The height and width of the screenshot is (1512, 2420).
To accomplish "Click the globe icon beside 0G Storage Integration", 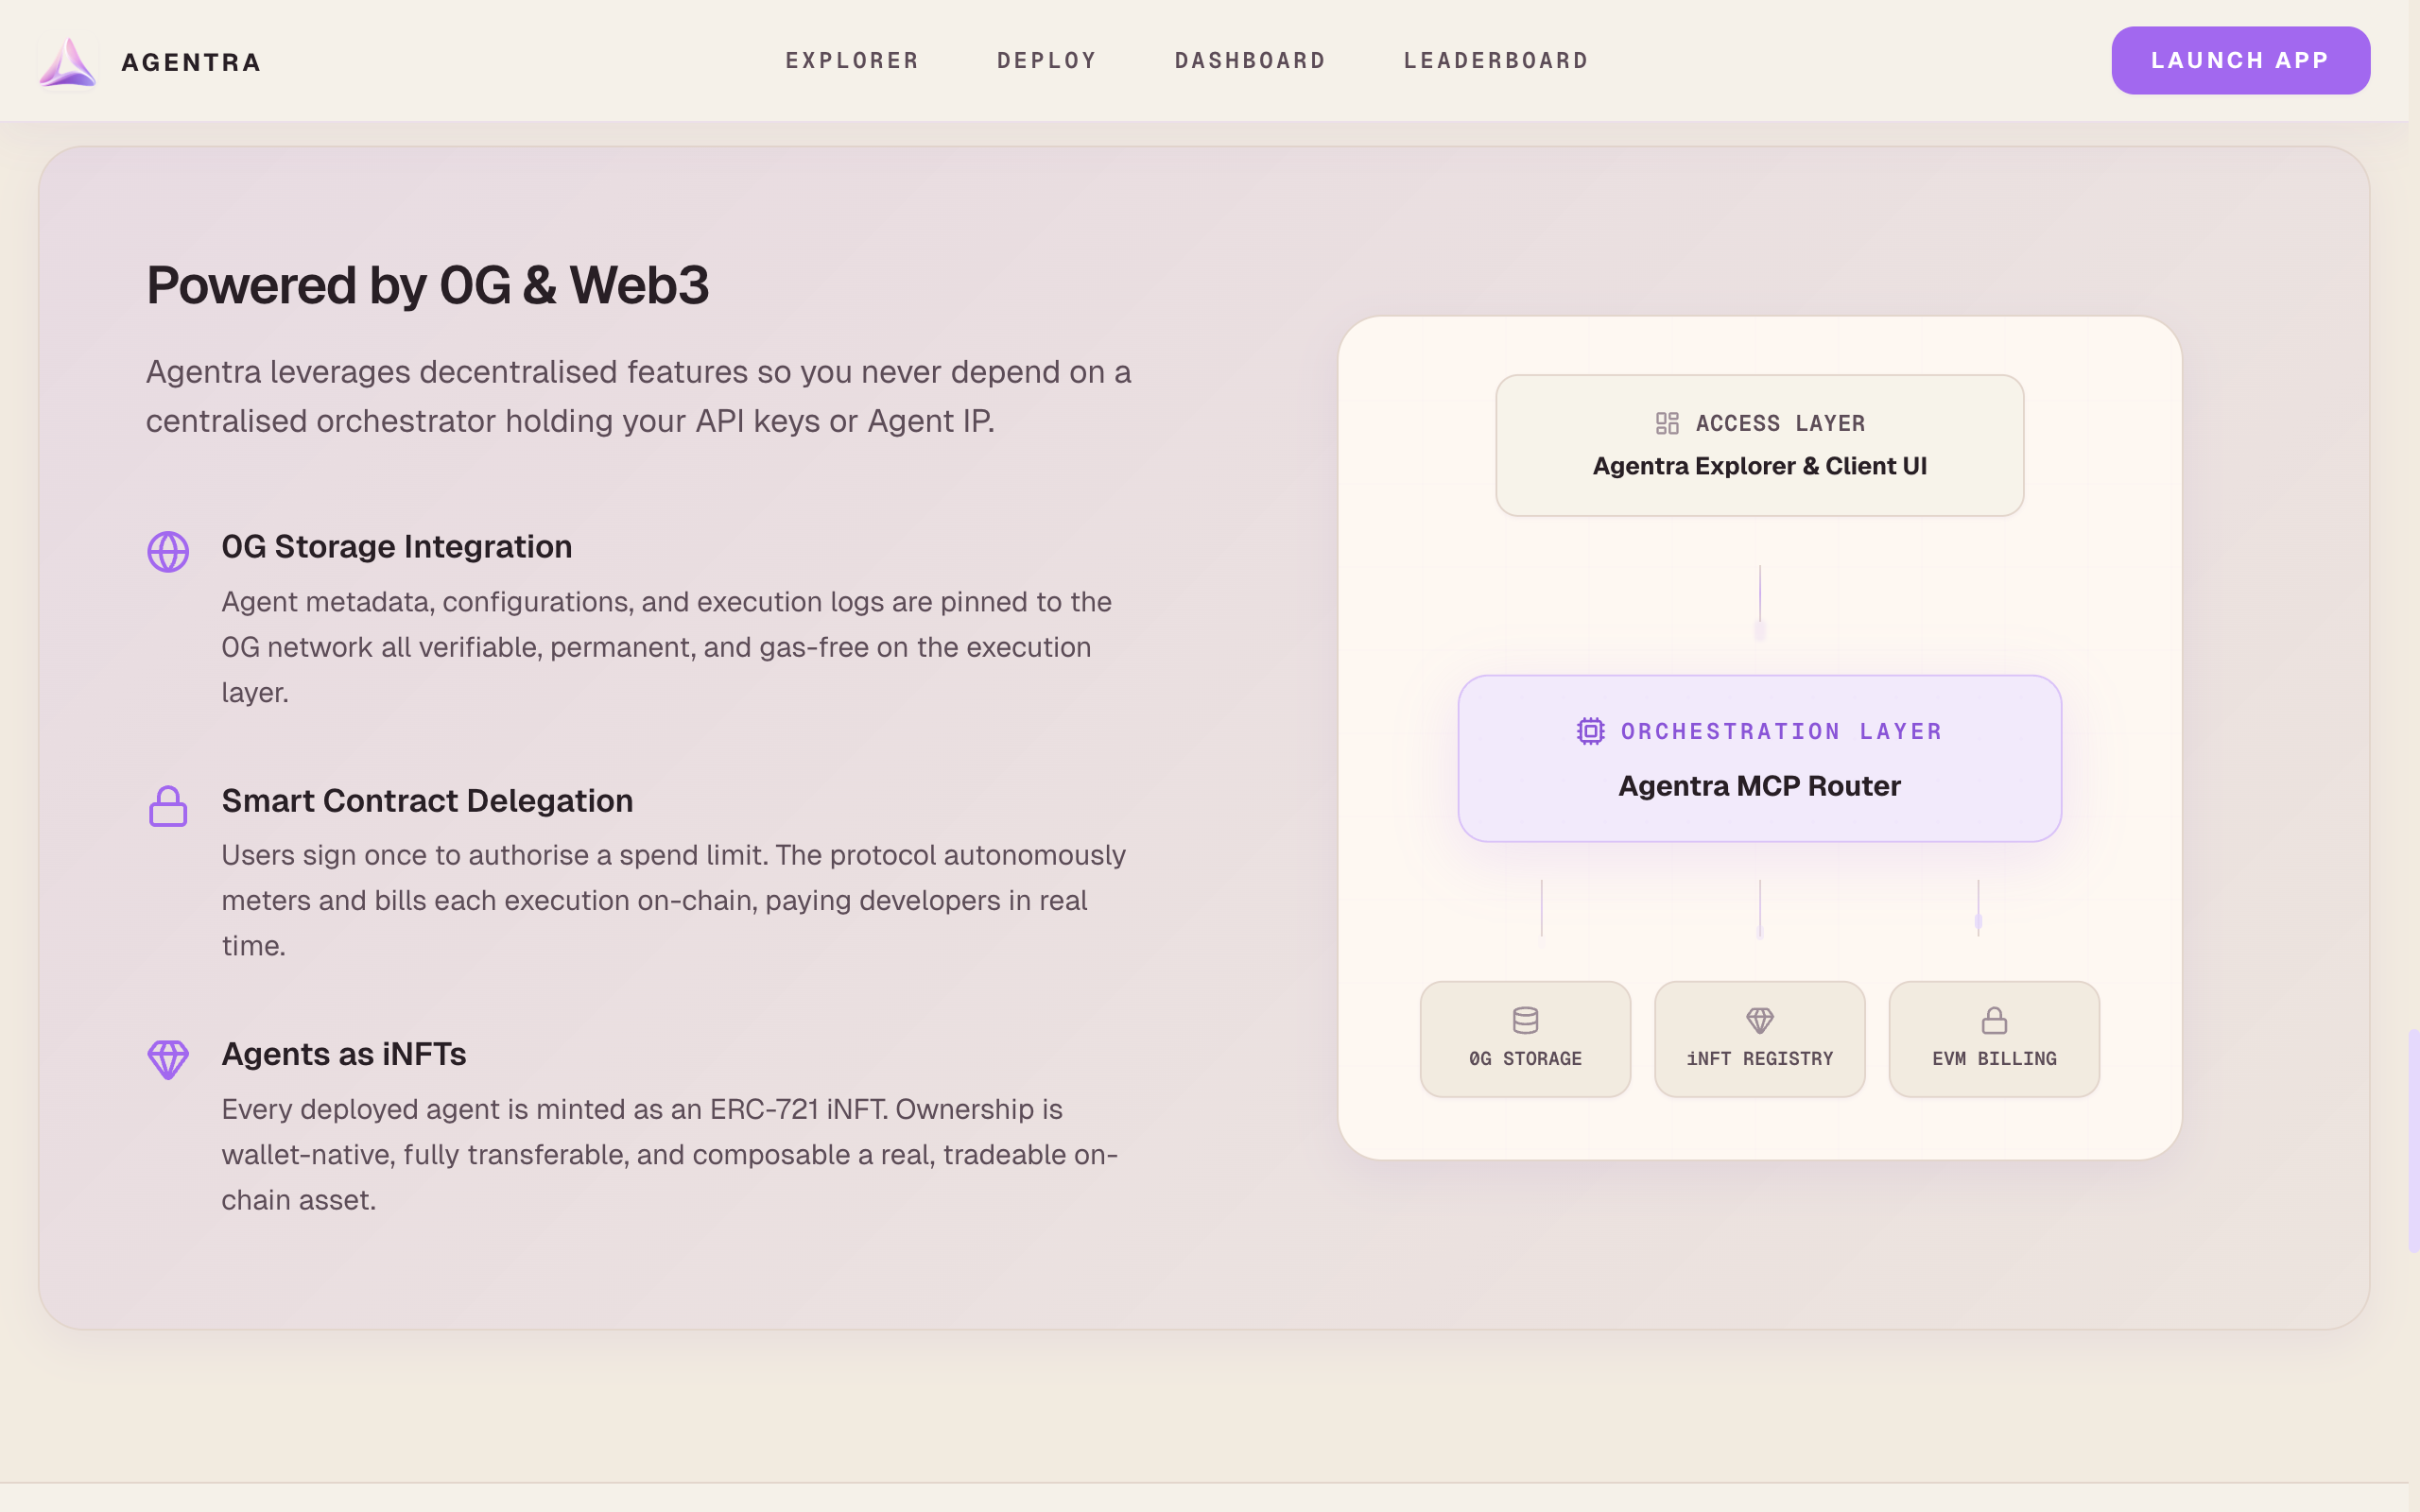I will pos(168,551).
